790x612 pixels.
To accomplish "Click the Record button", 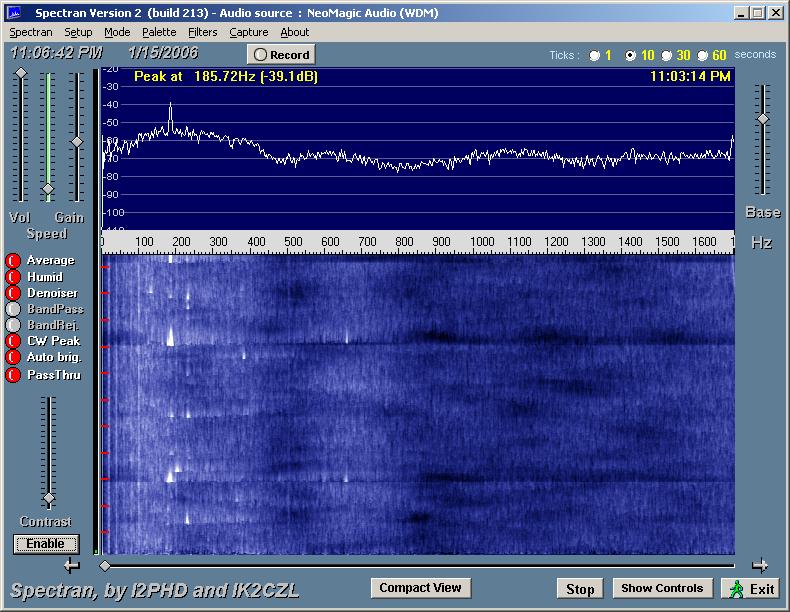I will click(x=281, y=54).
